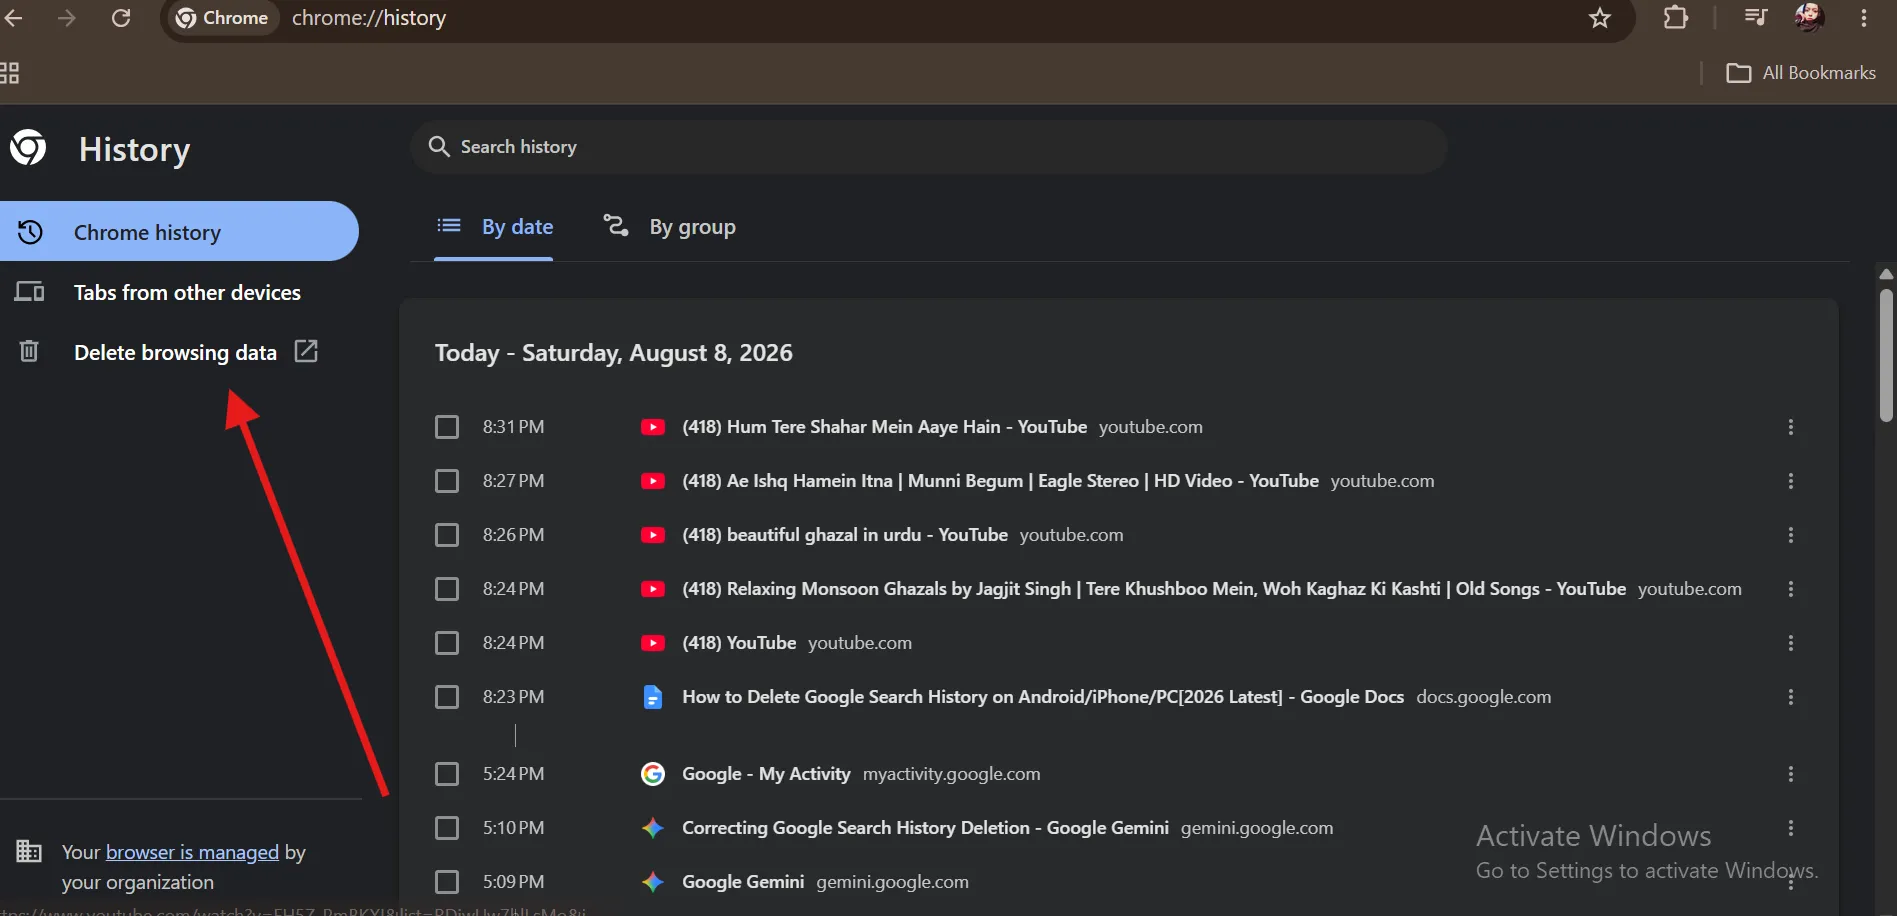Click the Google Docs favicon in 8:23 PM row
This screenshot has height=916, width=1897.
coord(653,697)
